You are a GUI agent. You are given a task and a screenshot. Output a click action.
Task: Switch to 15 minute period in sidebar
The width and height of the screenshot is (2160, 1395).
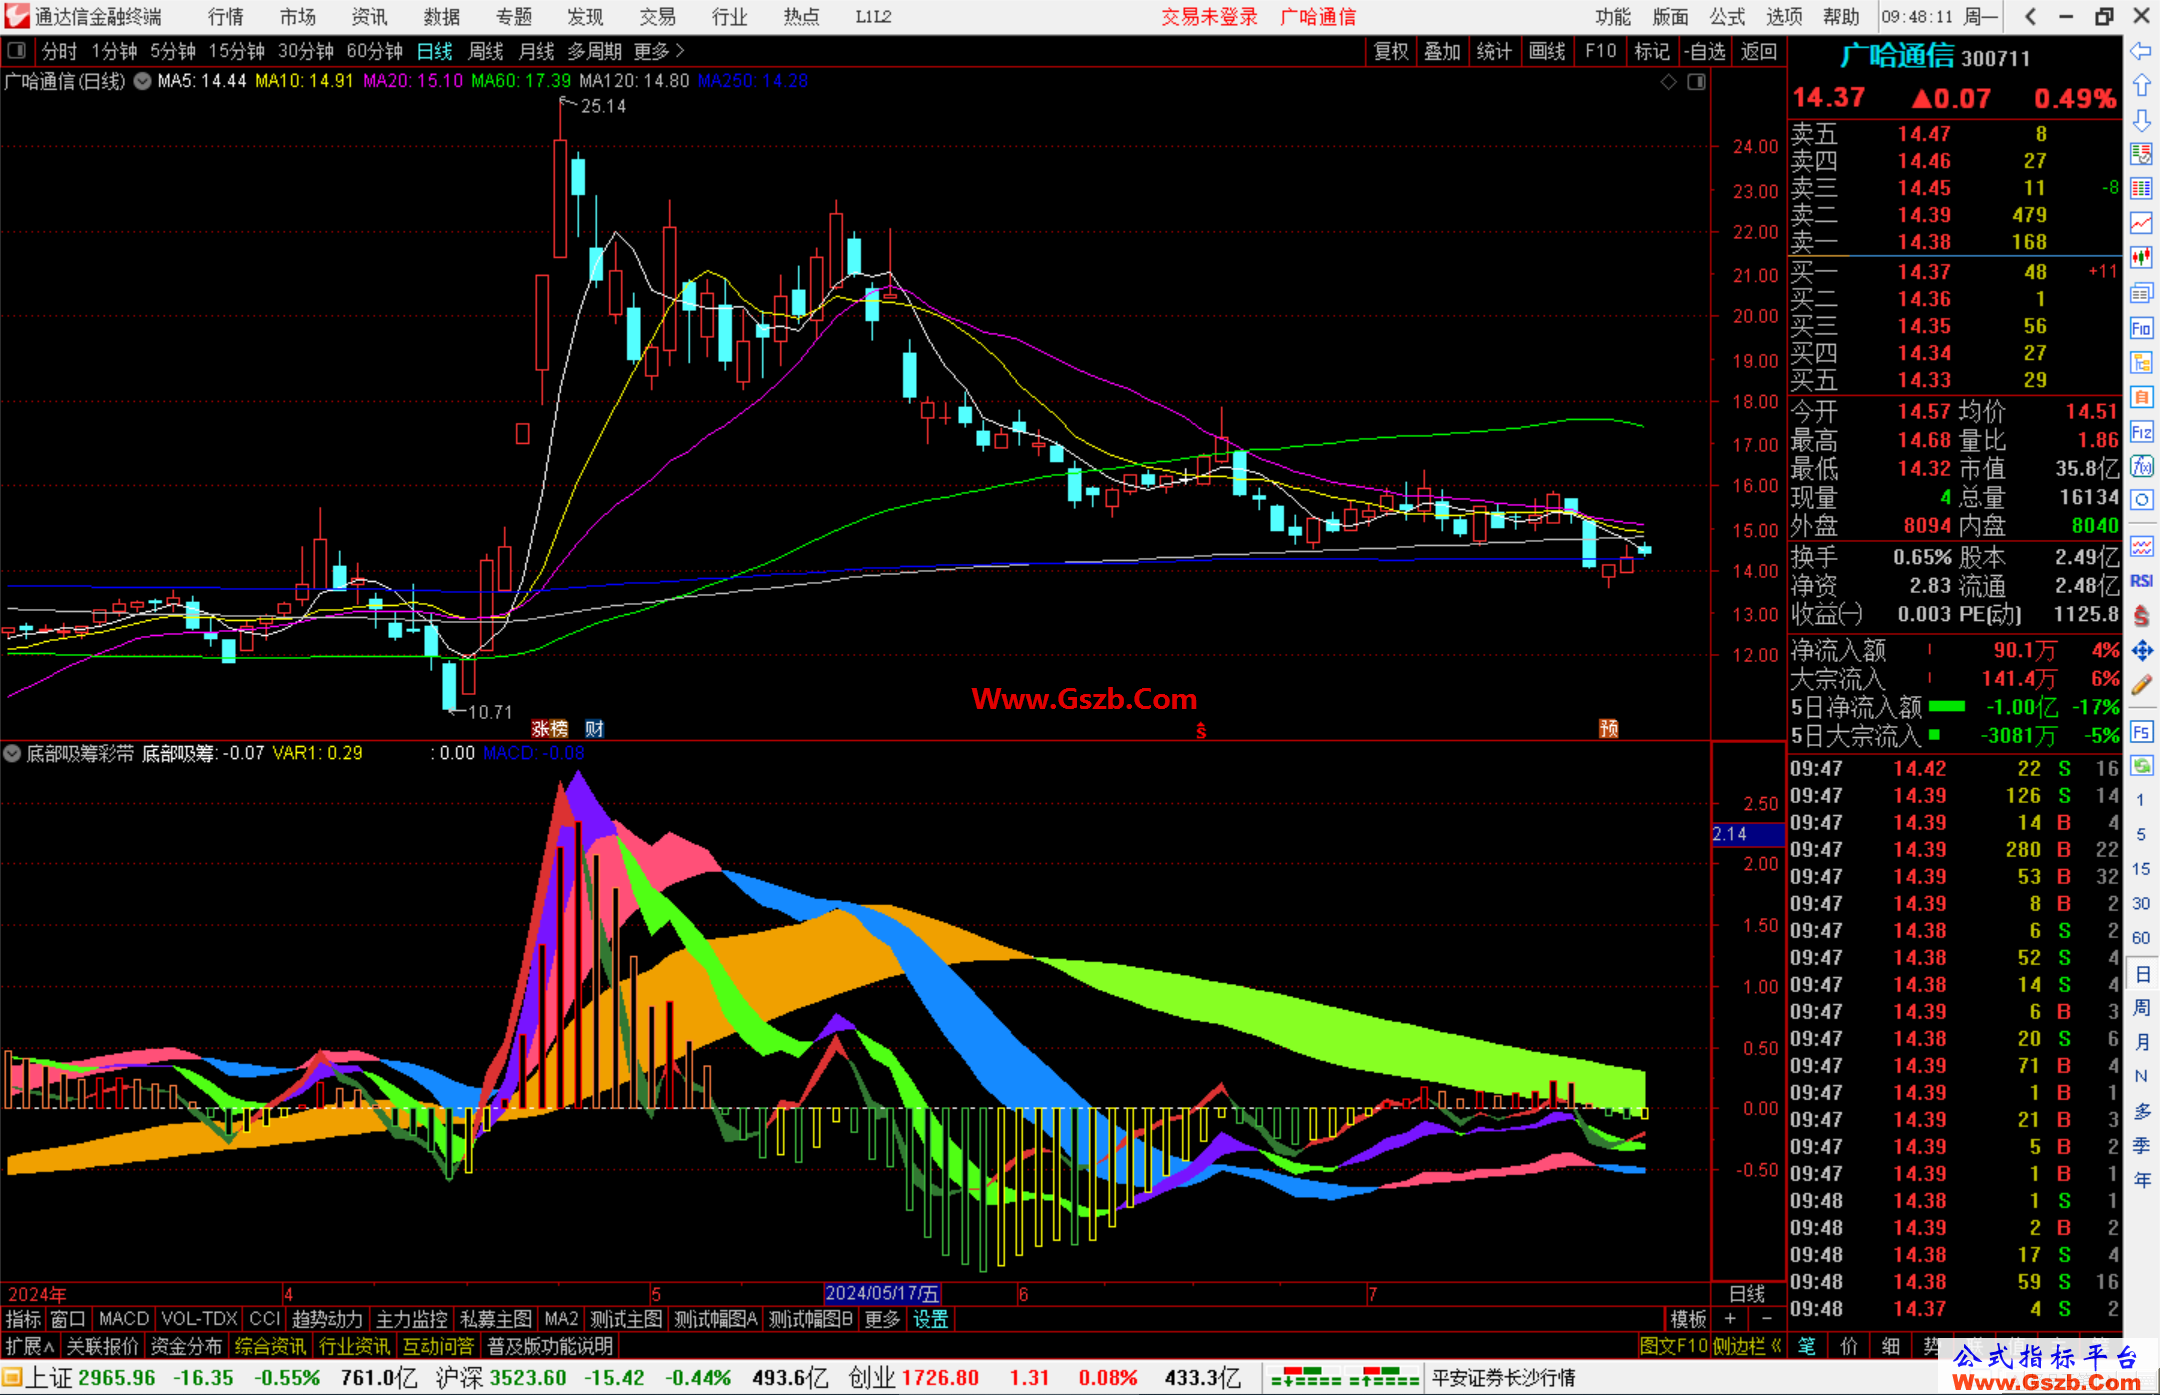tap(2141, 869)
